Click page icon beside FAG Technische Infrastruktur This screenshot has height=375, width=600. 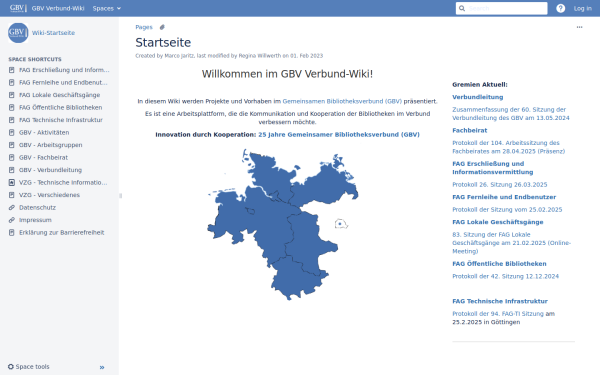coord(11,120)
